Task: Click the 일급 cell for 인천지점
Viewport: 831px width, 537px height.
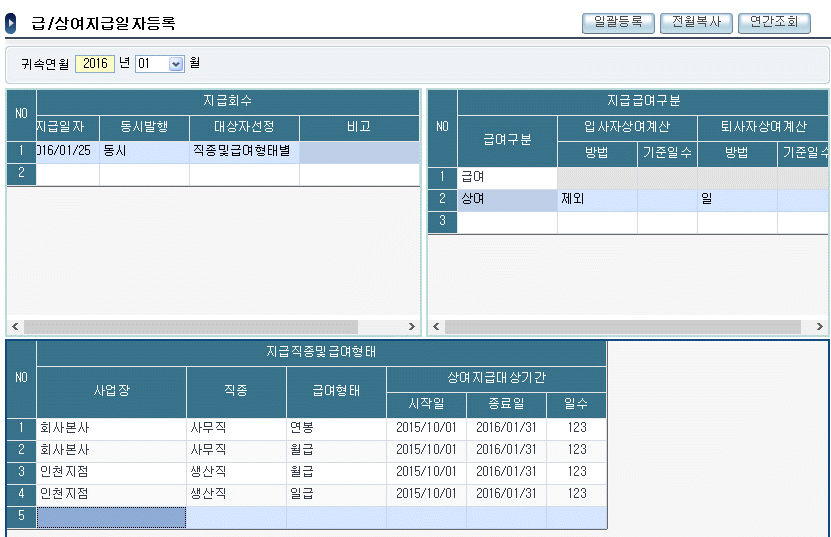Action: 336,494
